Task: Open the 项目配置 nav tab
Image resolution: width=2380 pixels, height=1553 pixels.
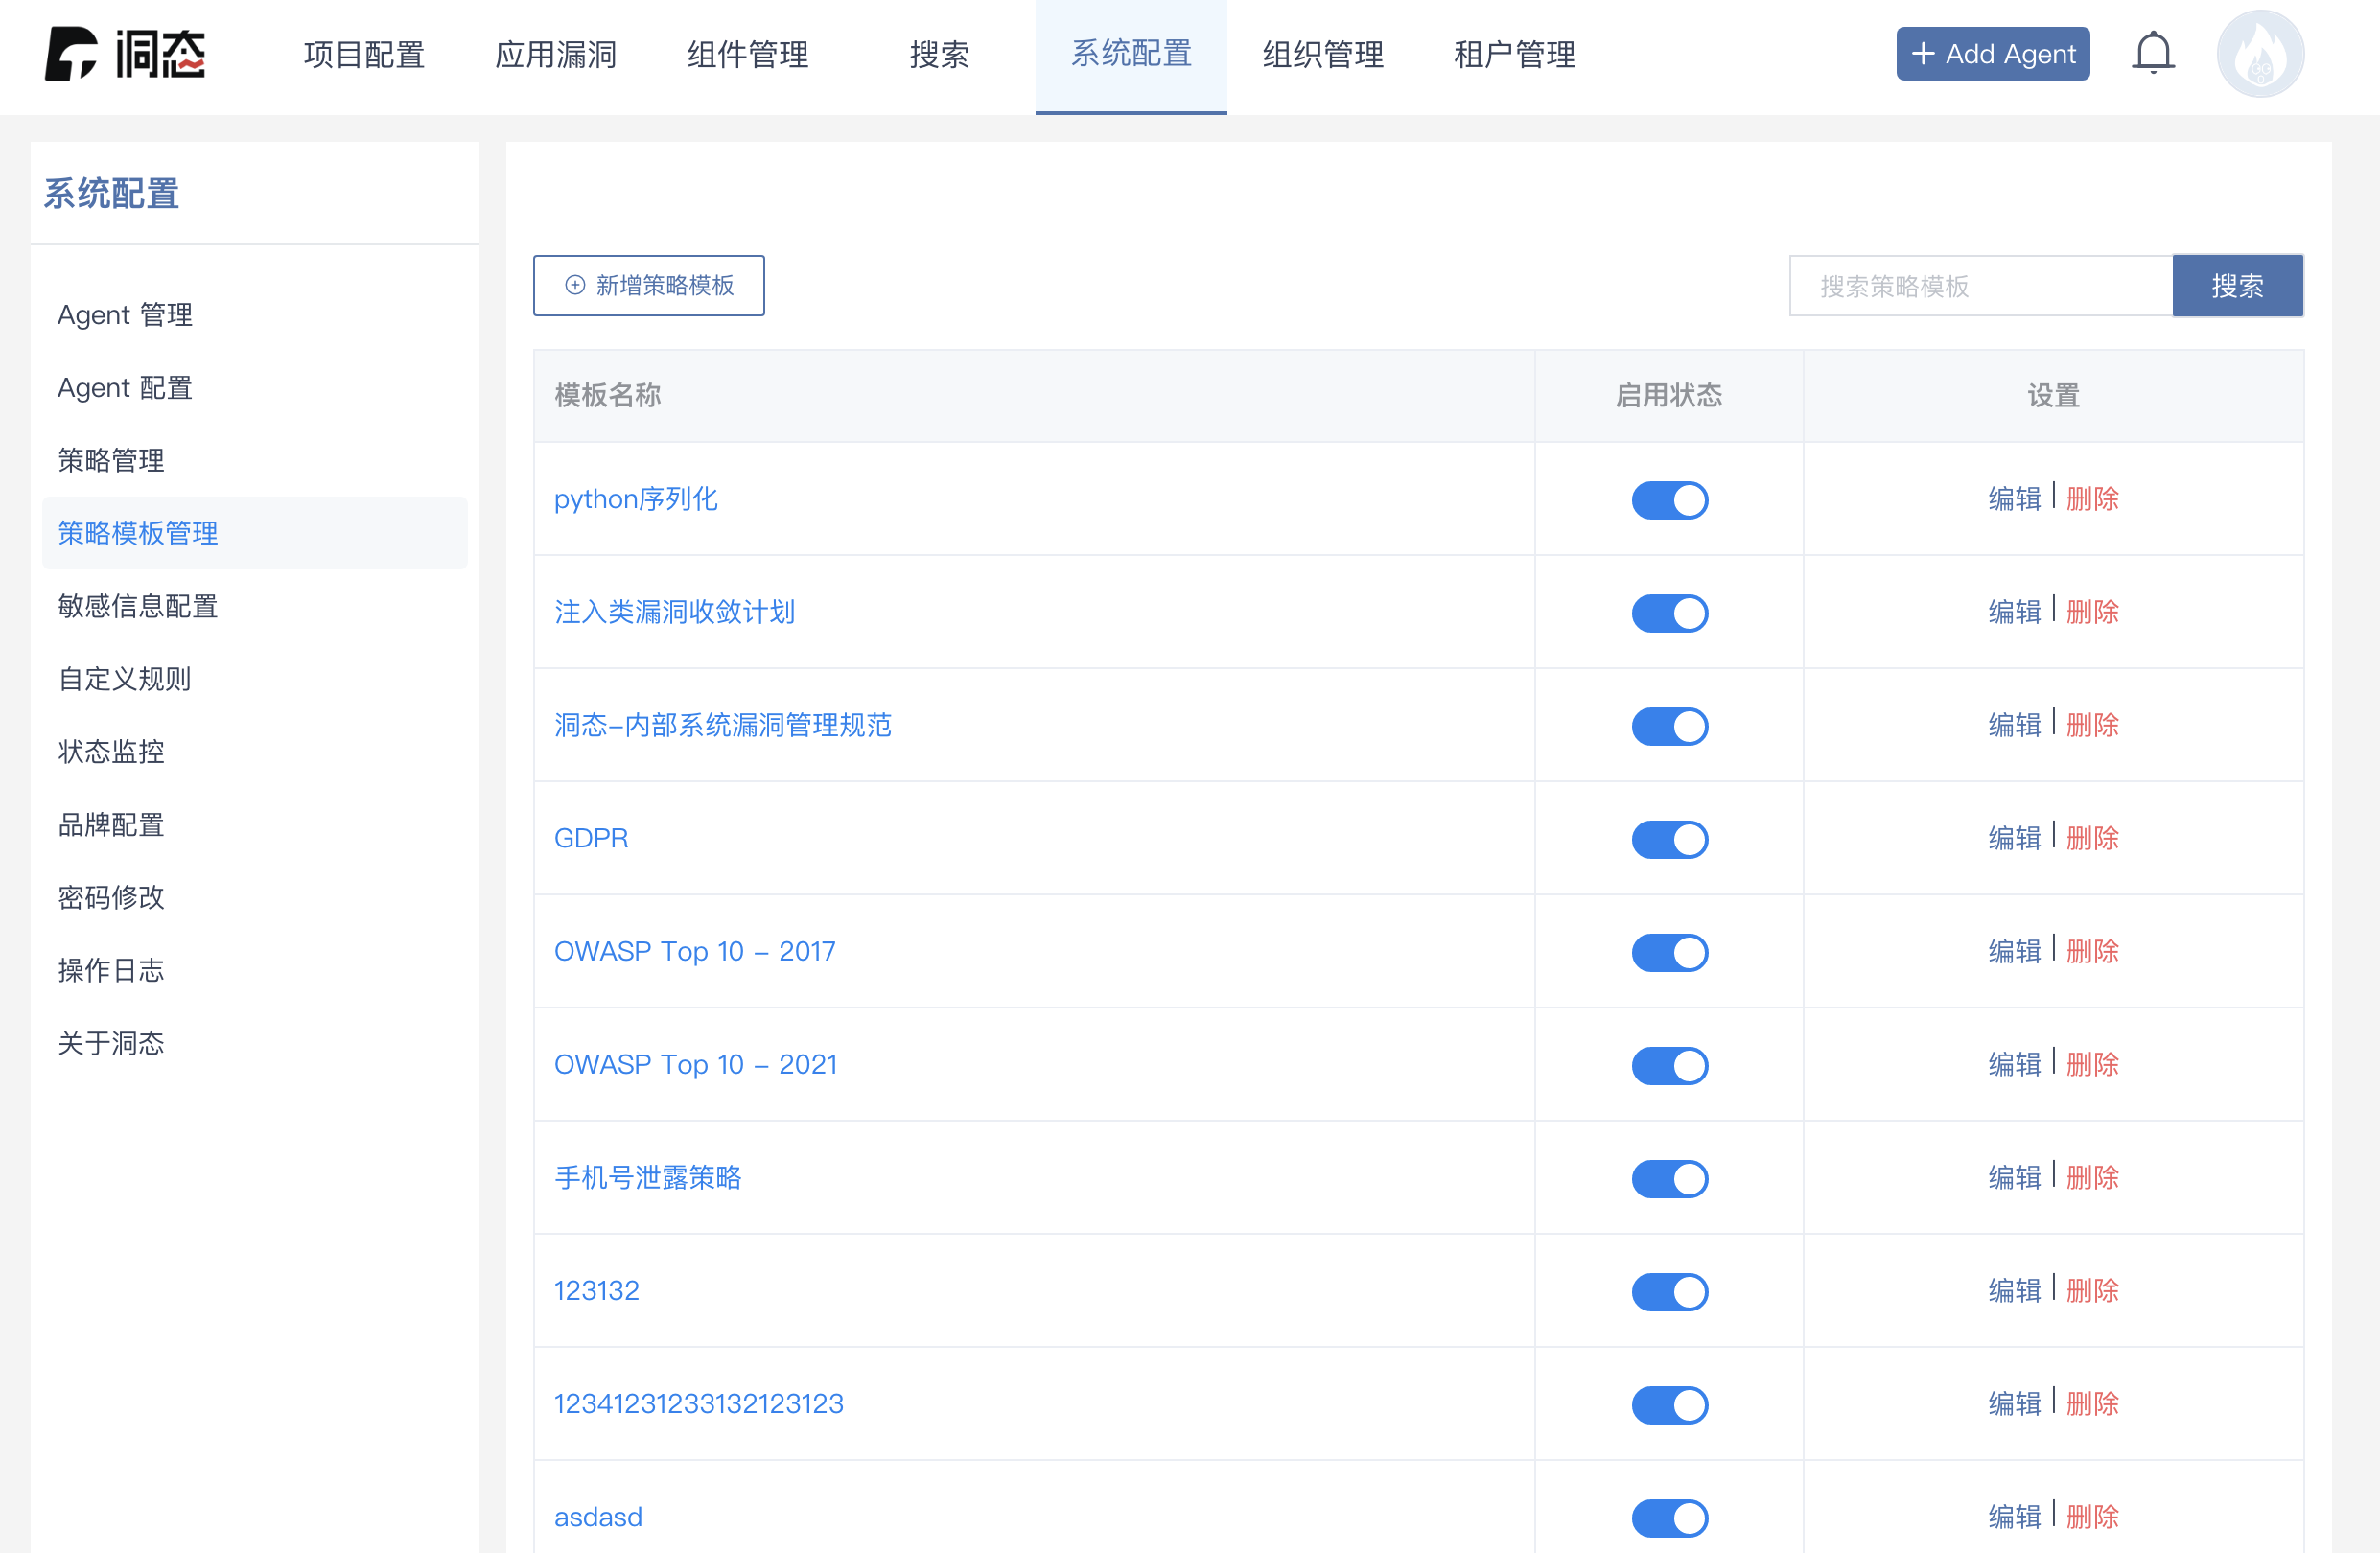Action: point(364,54)
